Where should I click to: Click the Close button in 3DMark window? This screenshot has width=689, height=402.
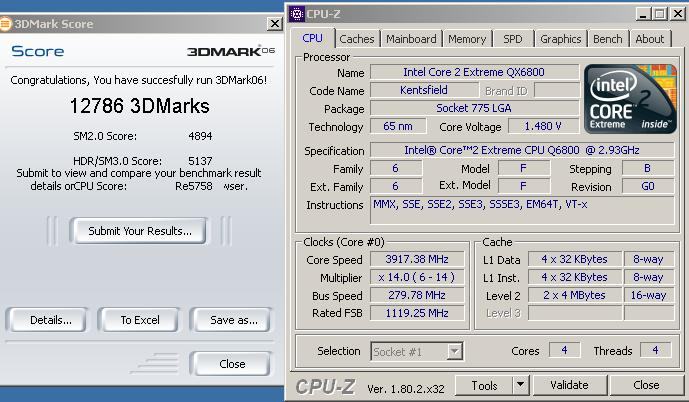[232, 364]
